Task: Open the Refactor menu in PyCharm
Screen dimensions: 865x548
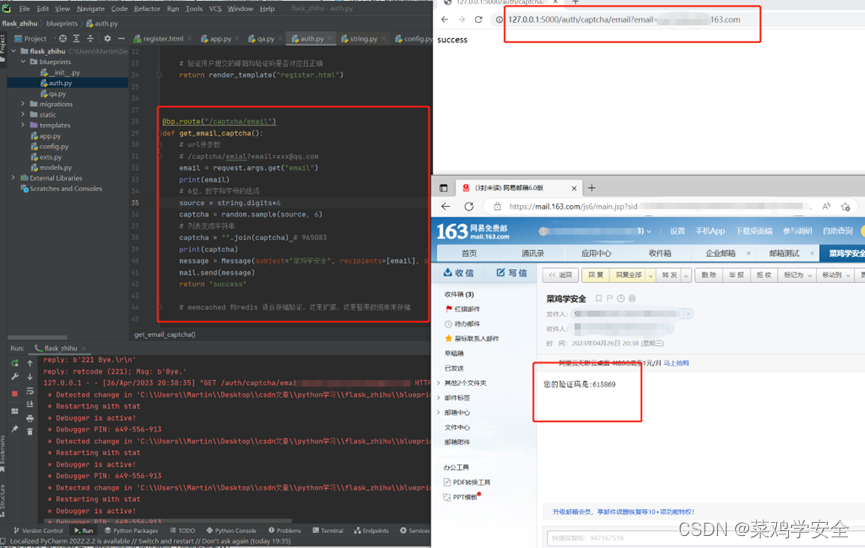Action: 147,9
